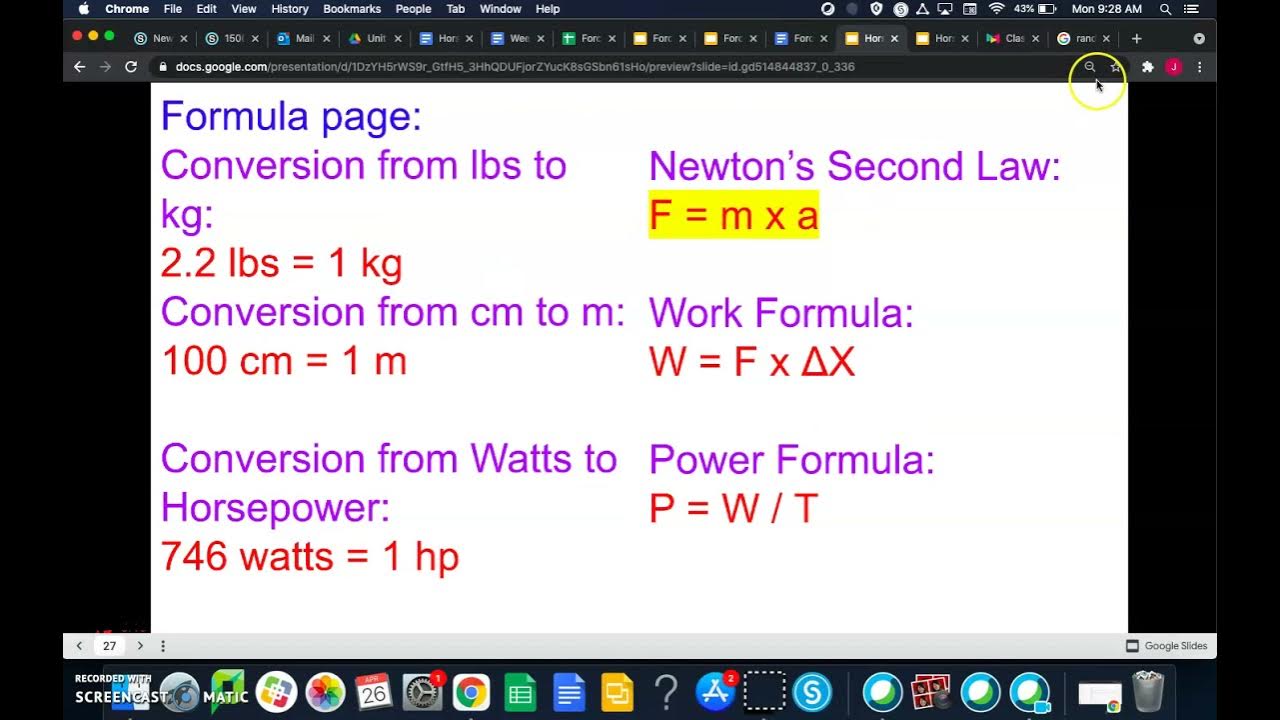
Task: Click the Google Slides link at bottom right
Action: point(1167,646)
